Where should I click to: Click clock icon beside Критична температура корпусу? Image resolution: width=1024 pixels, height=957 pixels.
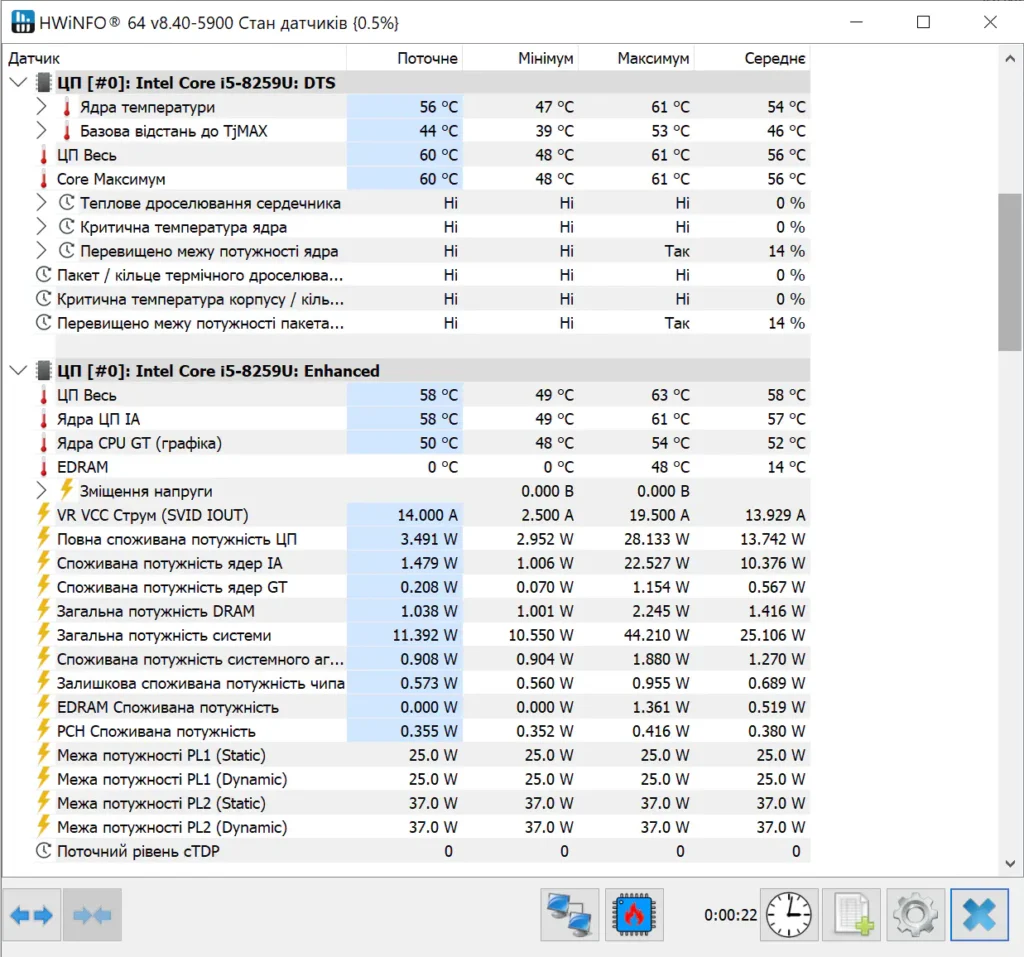point(44,299)
